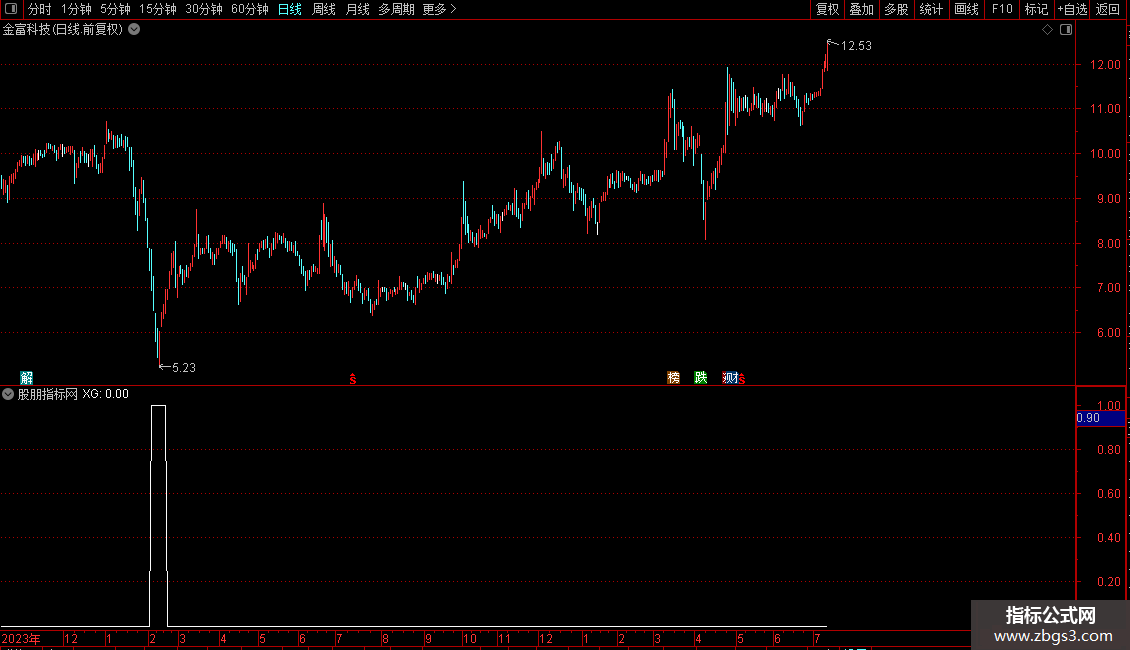Click the 榜 marker icon
Viewport: 1130px width, 650px height.
pyautogui.click(x=673, y=378)
